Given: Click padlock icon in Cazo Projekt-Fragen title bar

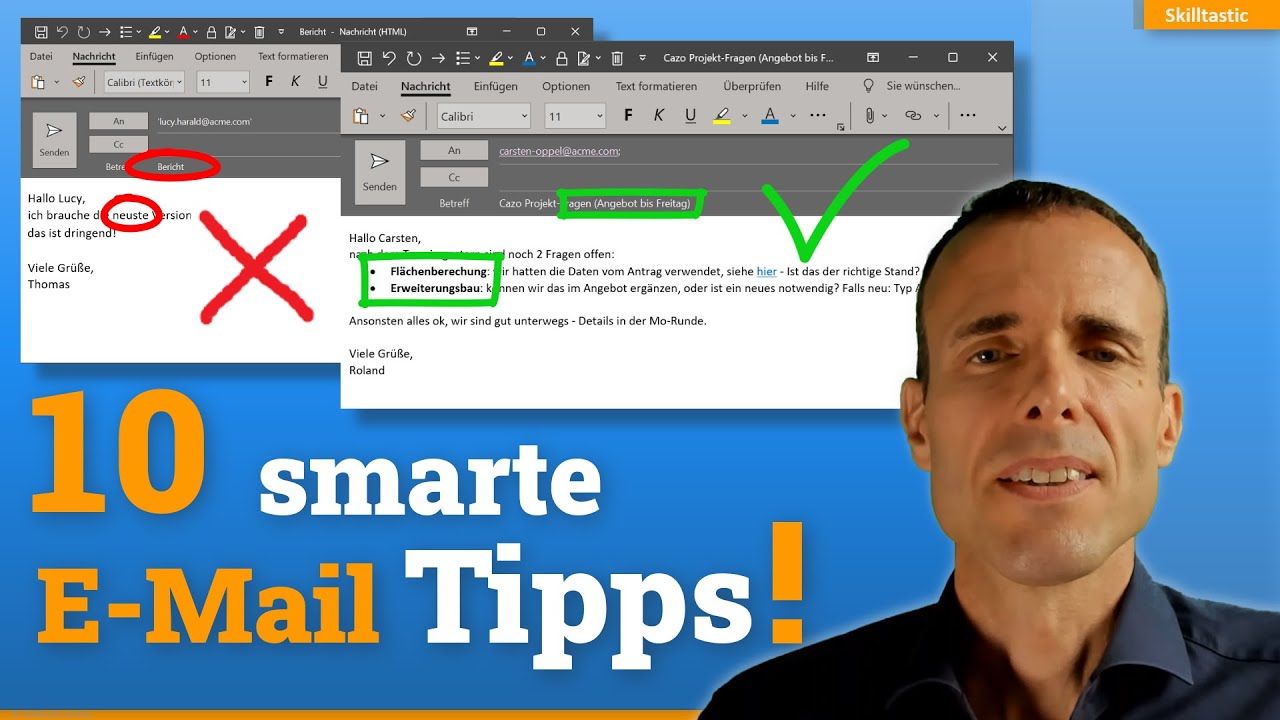Looking at the screenshot, I should pyautogui.click(x=562, y=58).
